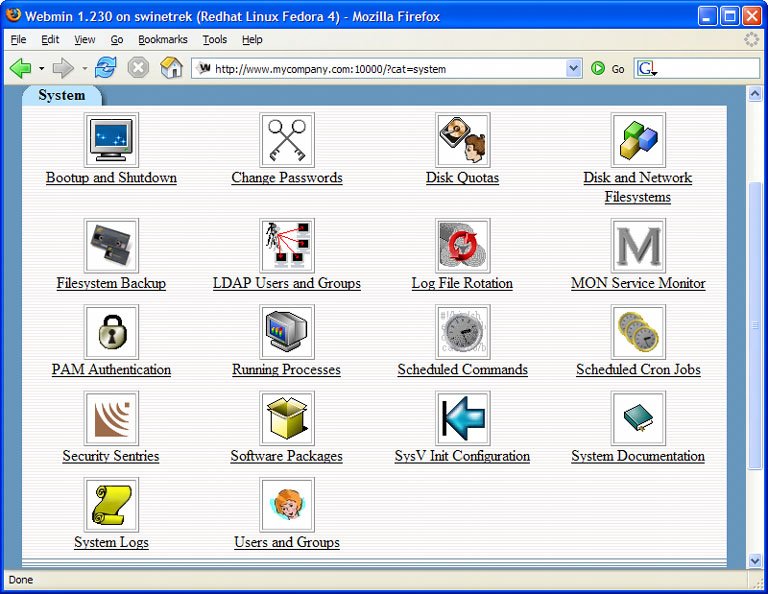Click the Change Passwords keys icon
Image resolution: width=768 pixels, height=594 pixels.
point(287,140)
